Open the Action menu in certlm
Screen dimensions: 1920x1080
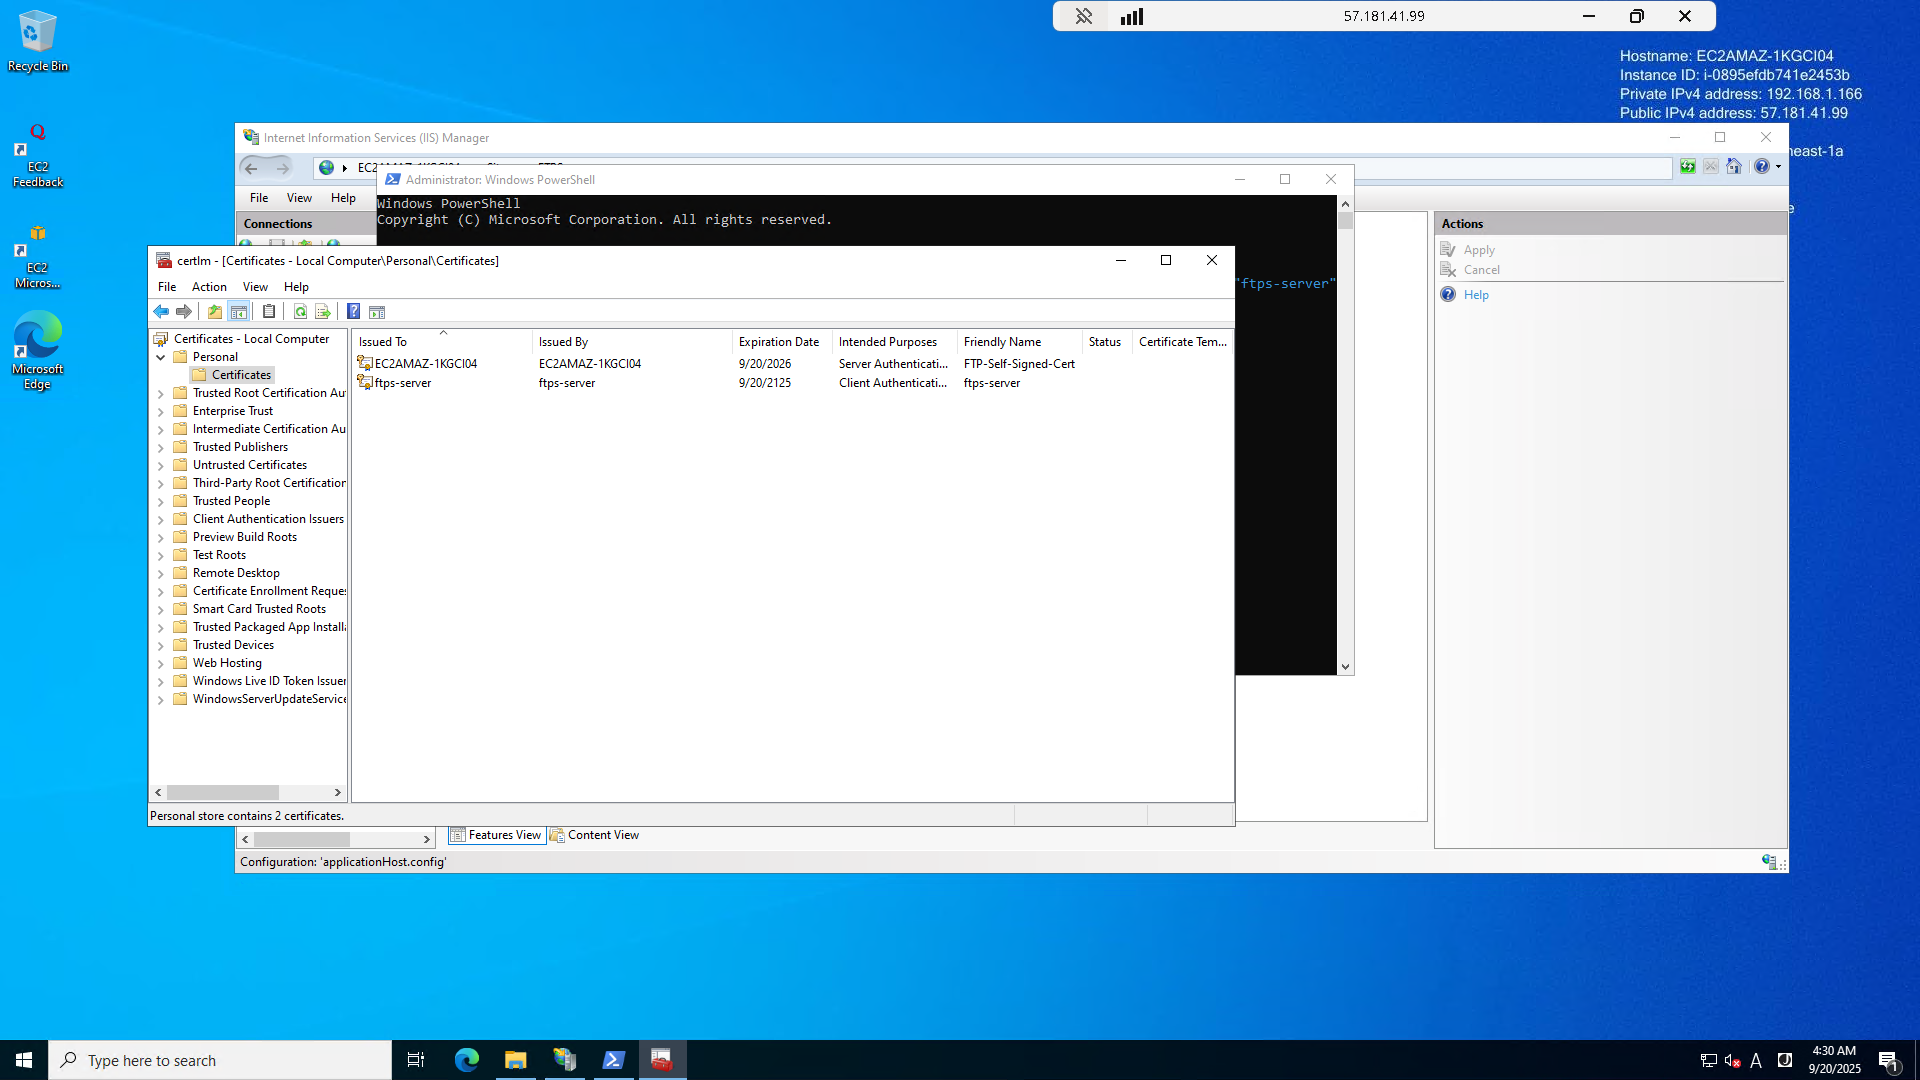[209, 287]
